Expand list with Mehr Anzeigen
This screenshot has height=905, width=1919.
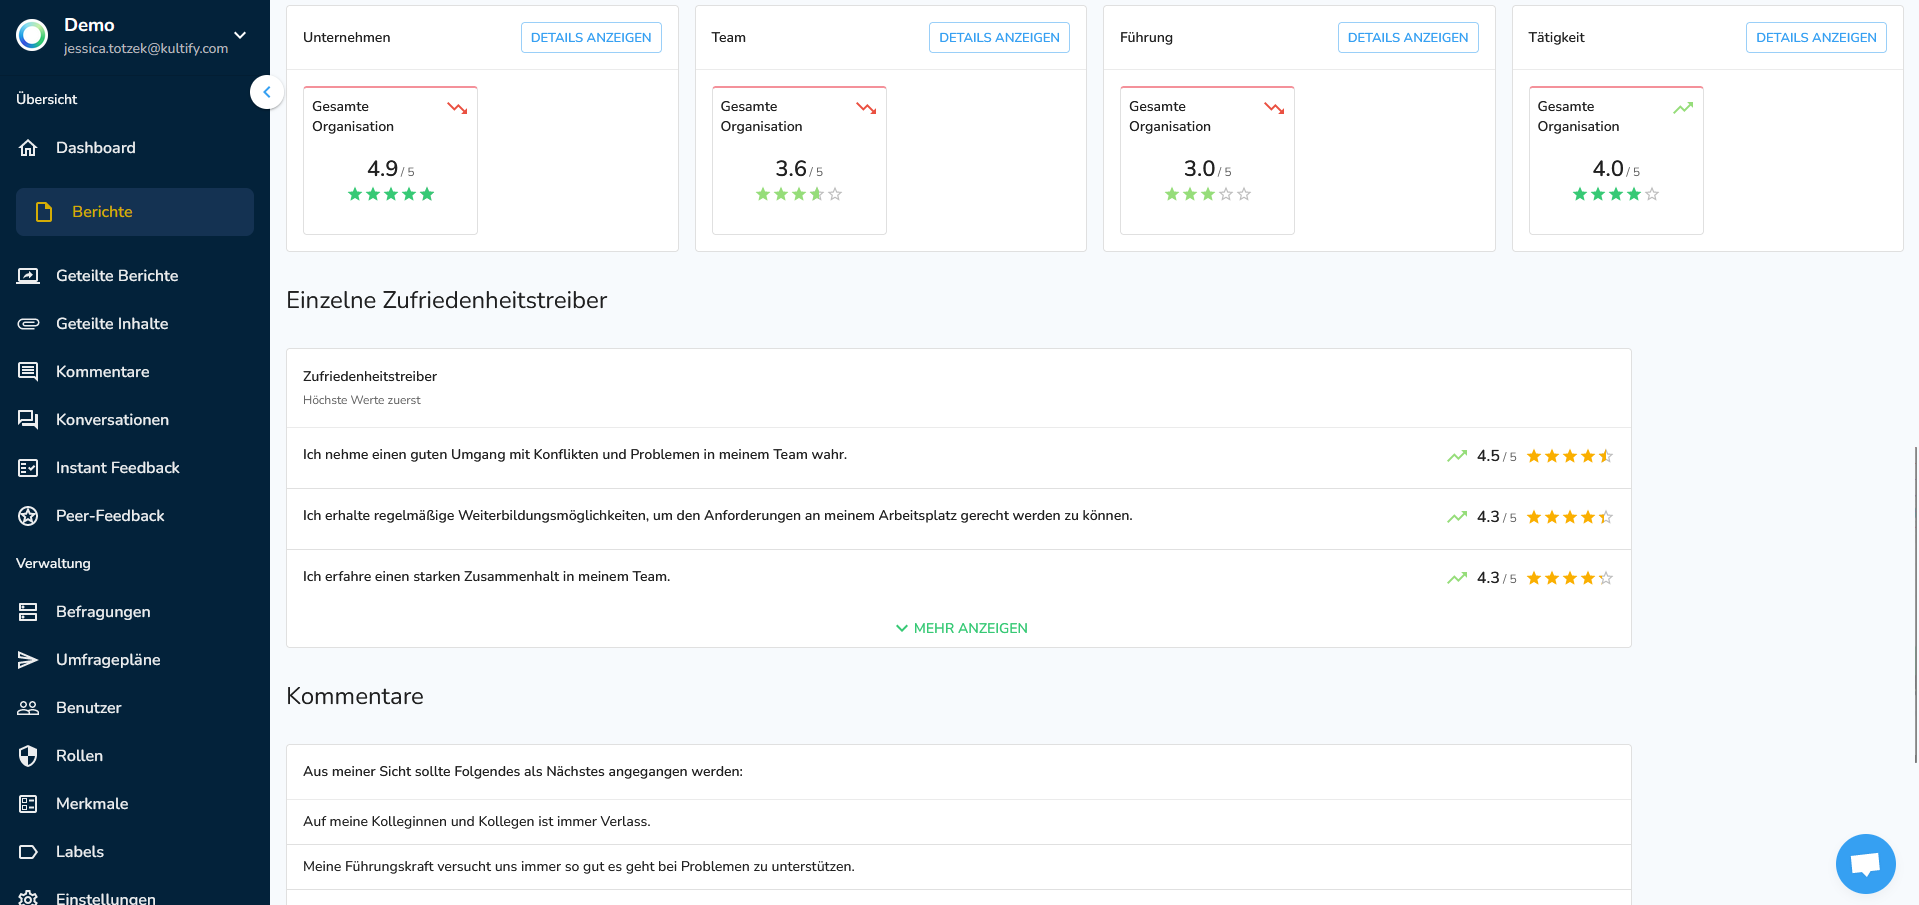tap(961, 628)
